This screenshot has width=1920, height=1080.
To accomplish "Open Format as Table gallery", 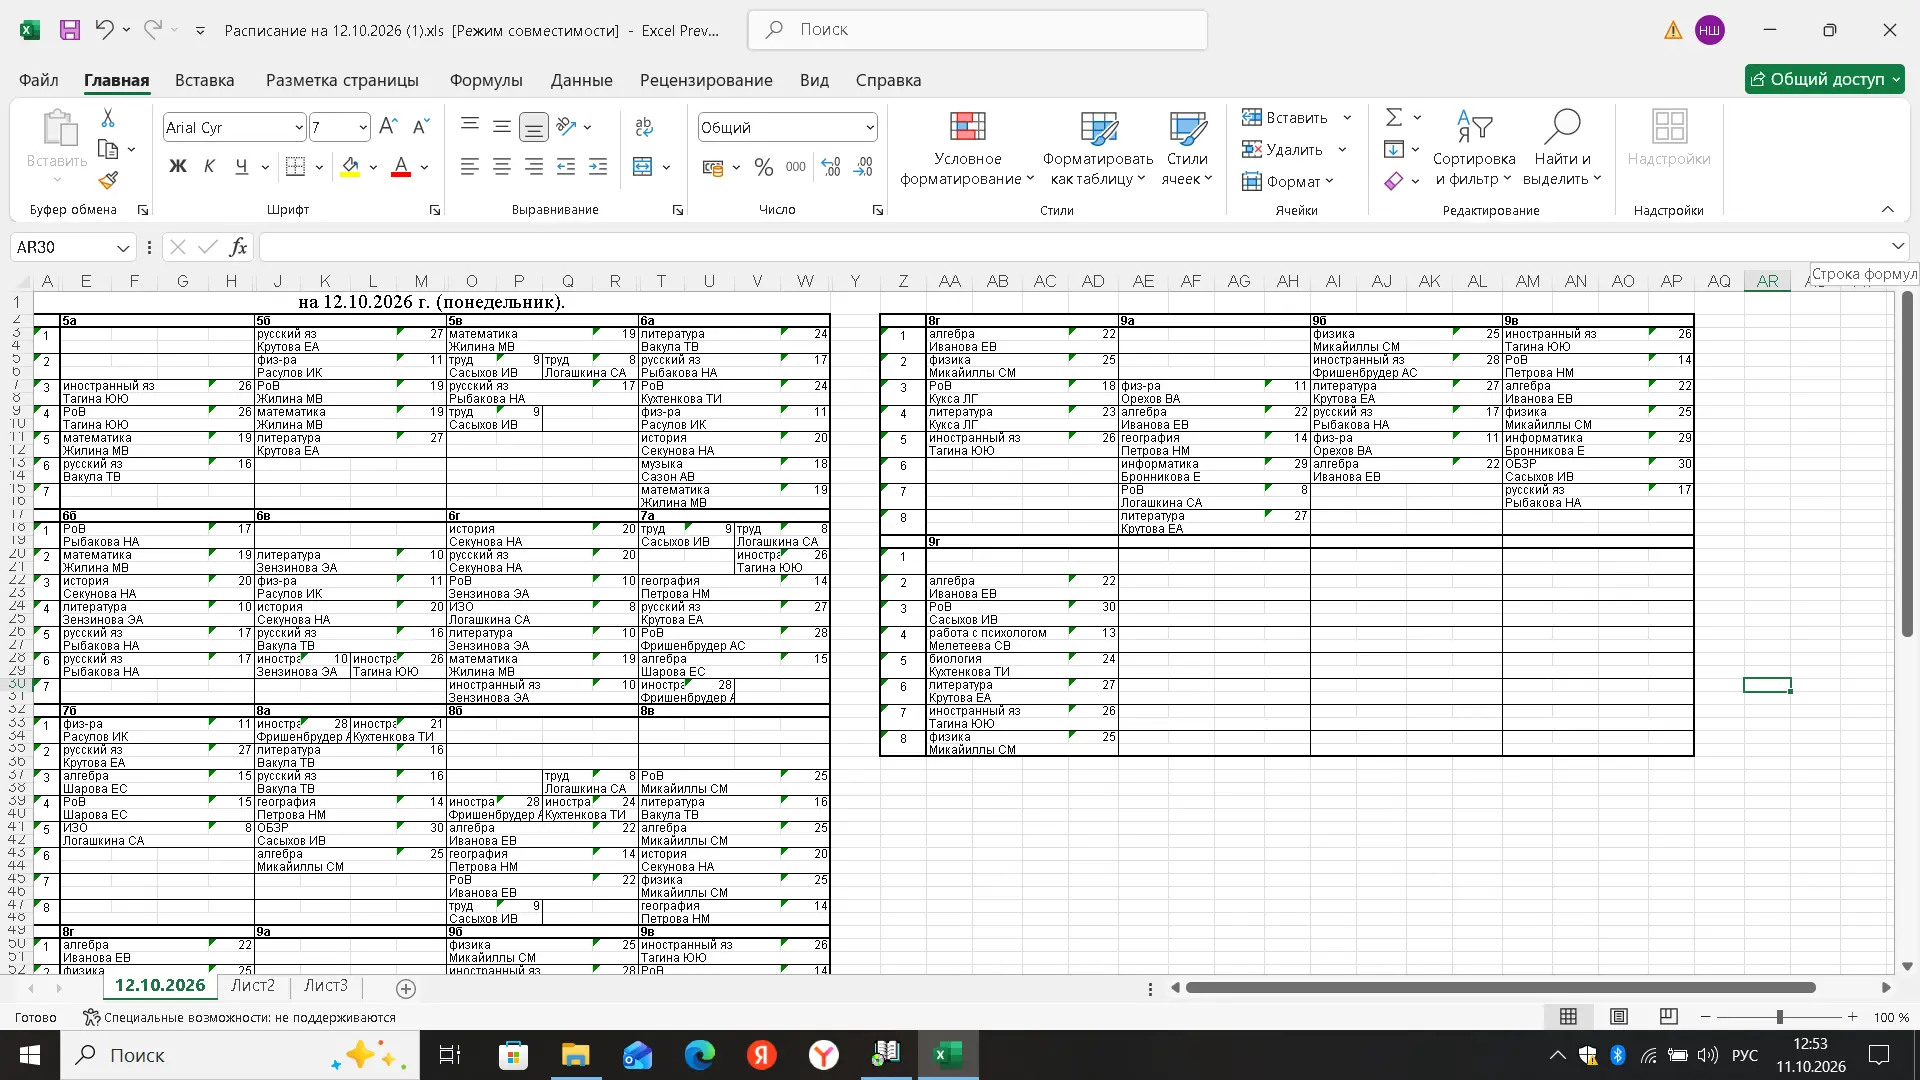I will [1098, 149].
